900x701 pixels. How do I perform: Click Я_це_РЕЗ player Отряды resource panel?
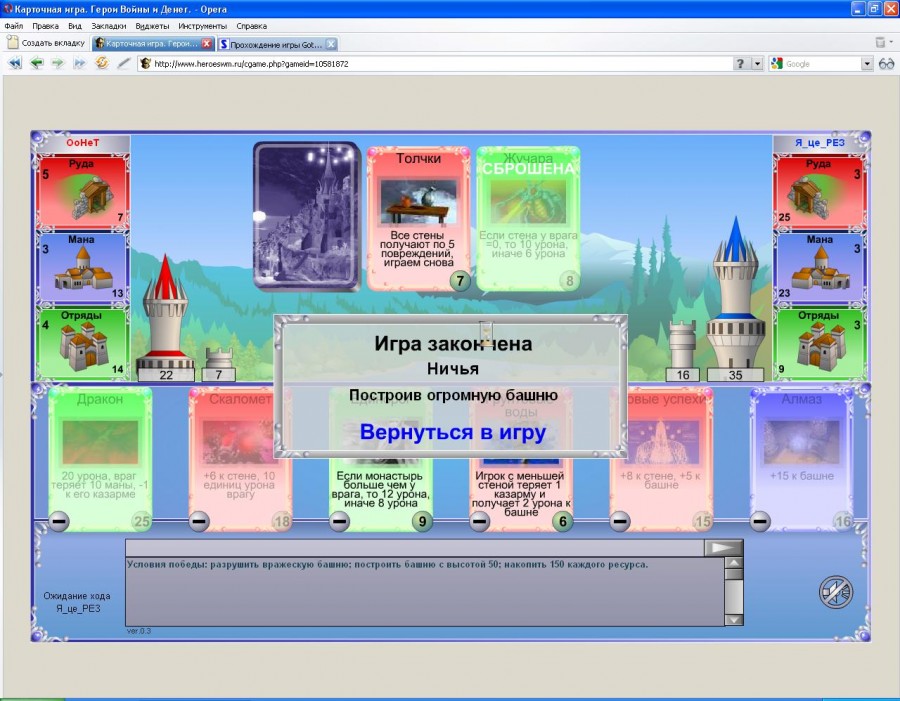click(819, 343)
